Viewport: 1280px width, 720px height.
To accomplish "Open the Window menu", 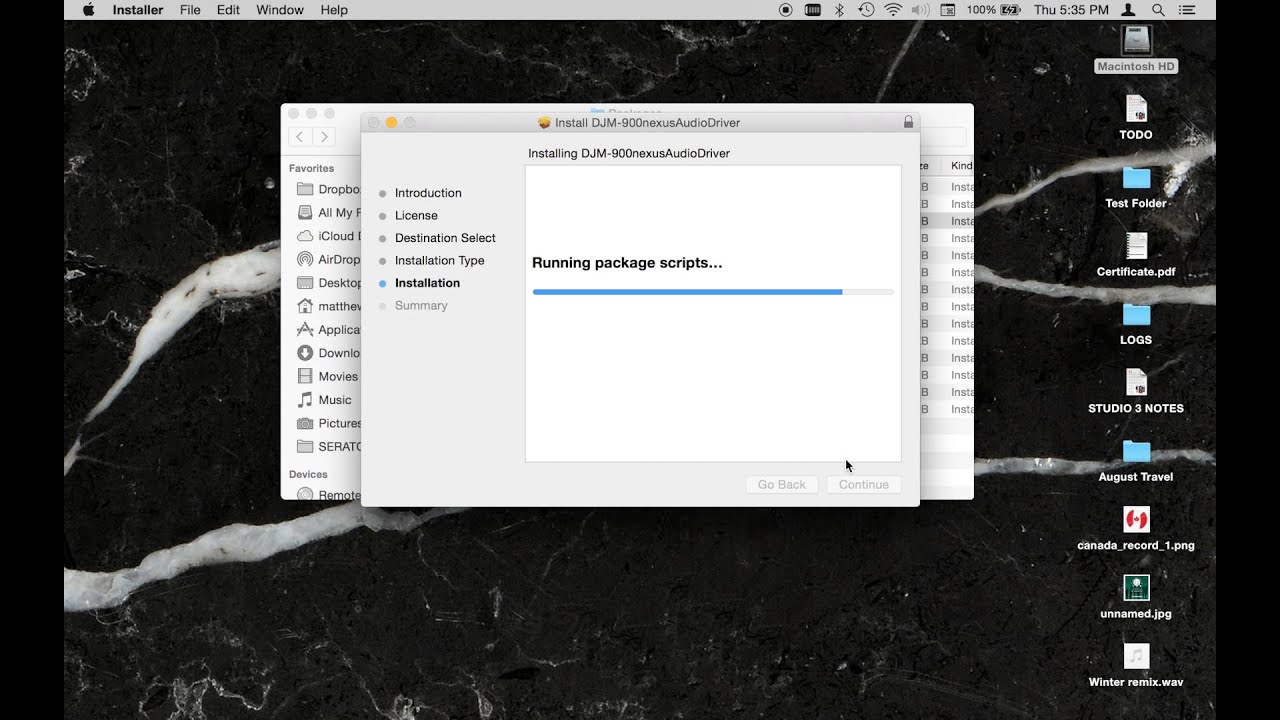I will pos(280,10).
